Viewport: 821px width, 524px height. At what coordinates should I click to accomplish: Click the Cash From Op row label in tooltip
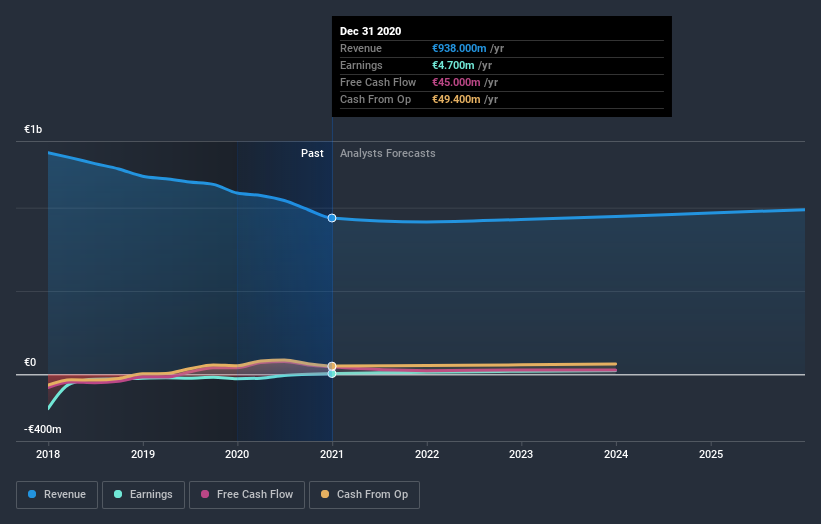pyautogui.click(x=375, y=99)
